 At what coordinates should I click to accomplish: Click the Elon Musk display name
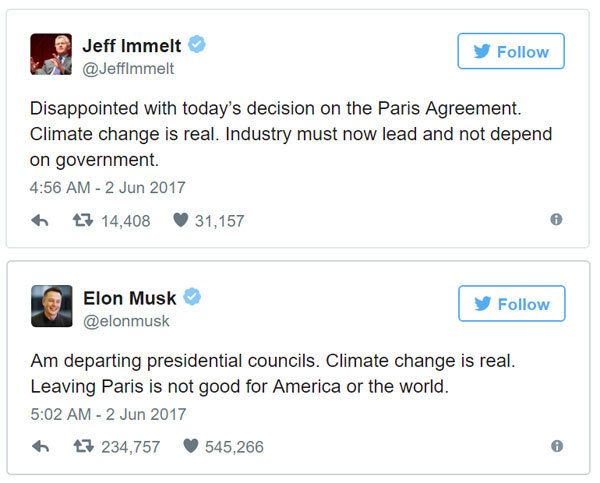tap(129, 298)
